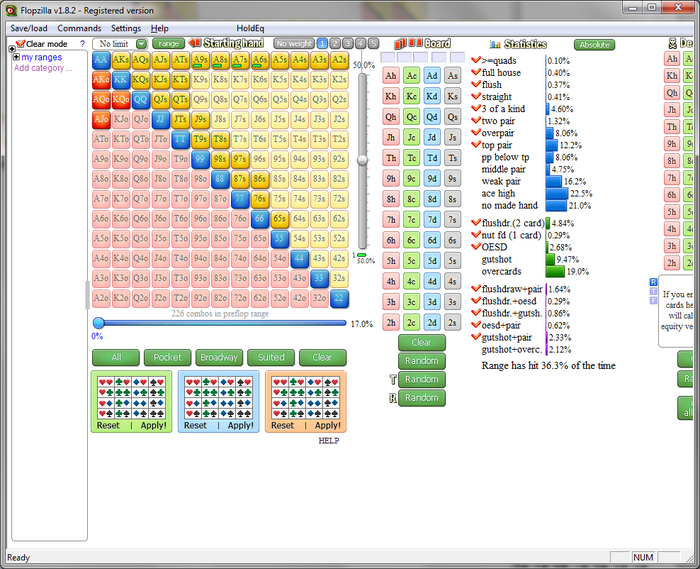Image resolution: width=700 pixels, height=569 pixels.
Task: Open the Help menu
Action: click(x=159, y=28)
